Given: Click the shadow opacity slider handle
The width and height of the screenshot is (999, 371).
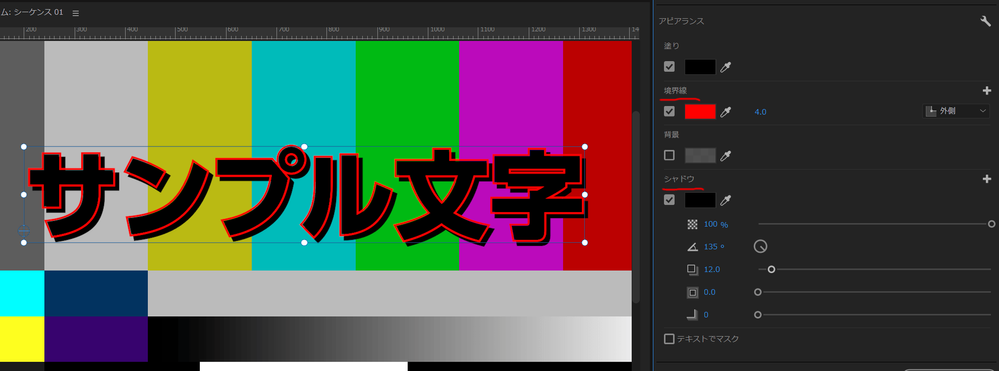Looking at the screenshot, I should [991, 224].
